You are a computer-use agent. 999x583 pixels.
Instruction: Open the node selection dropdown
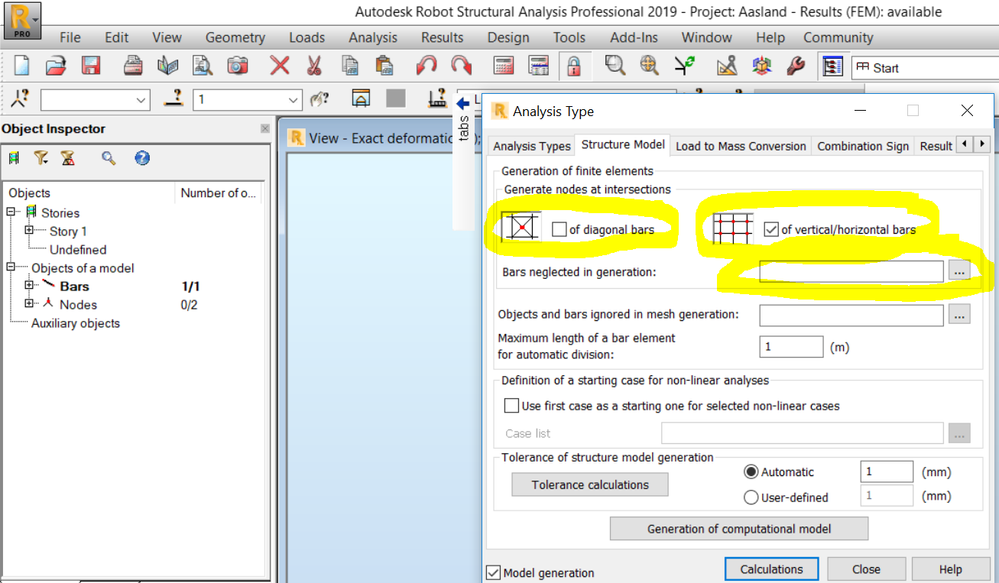pyautogui.click(x=141, y=100)
